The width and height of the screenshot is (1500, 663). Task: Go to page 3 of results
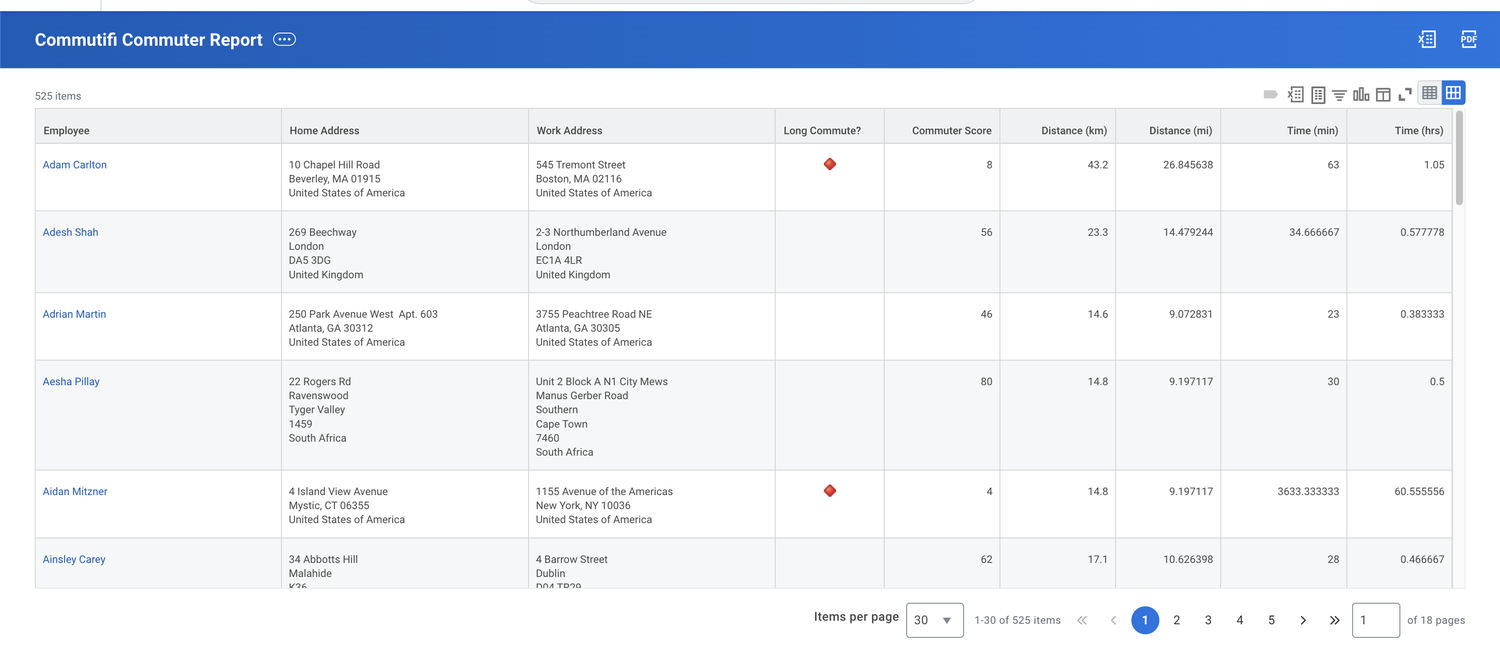point(1207,620)
